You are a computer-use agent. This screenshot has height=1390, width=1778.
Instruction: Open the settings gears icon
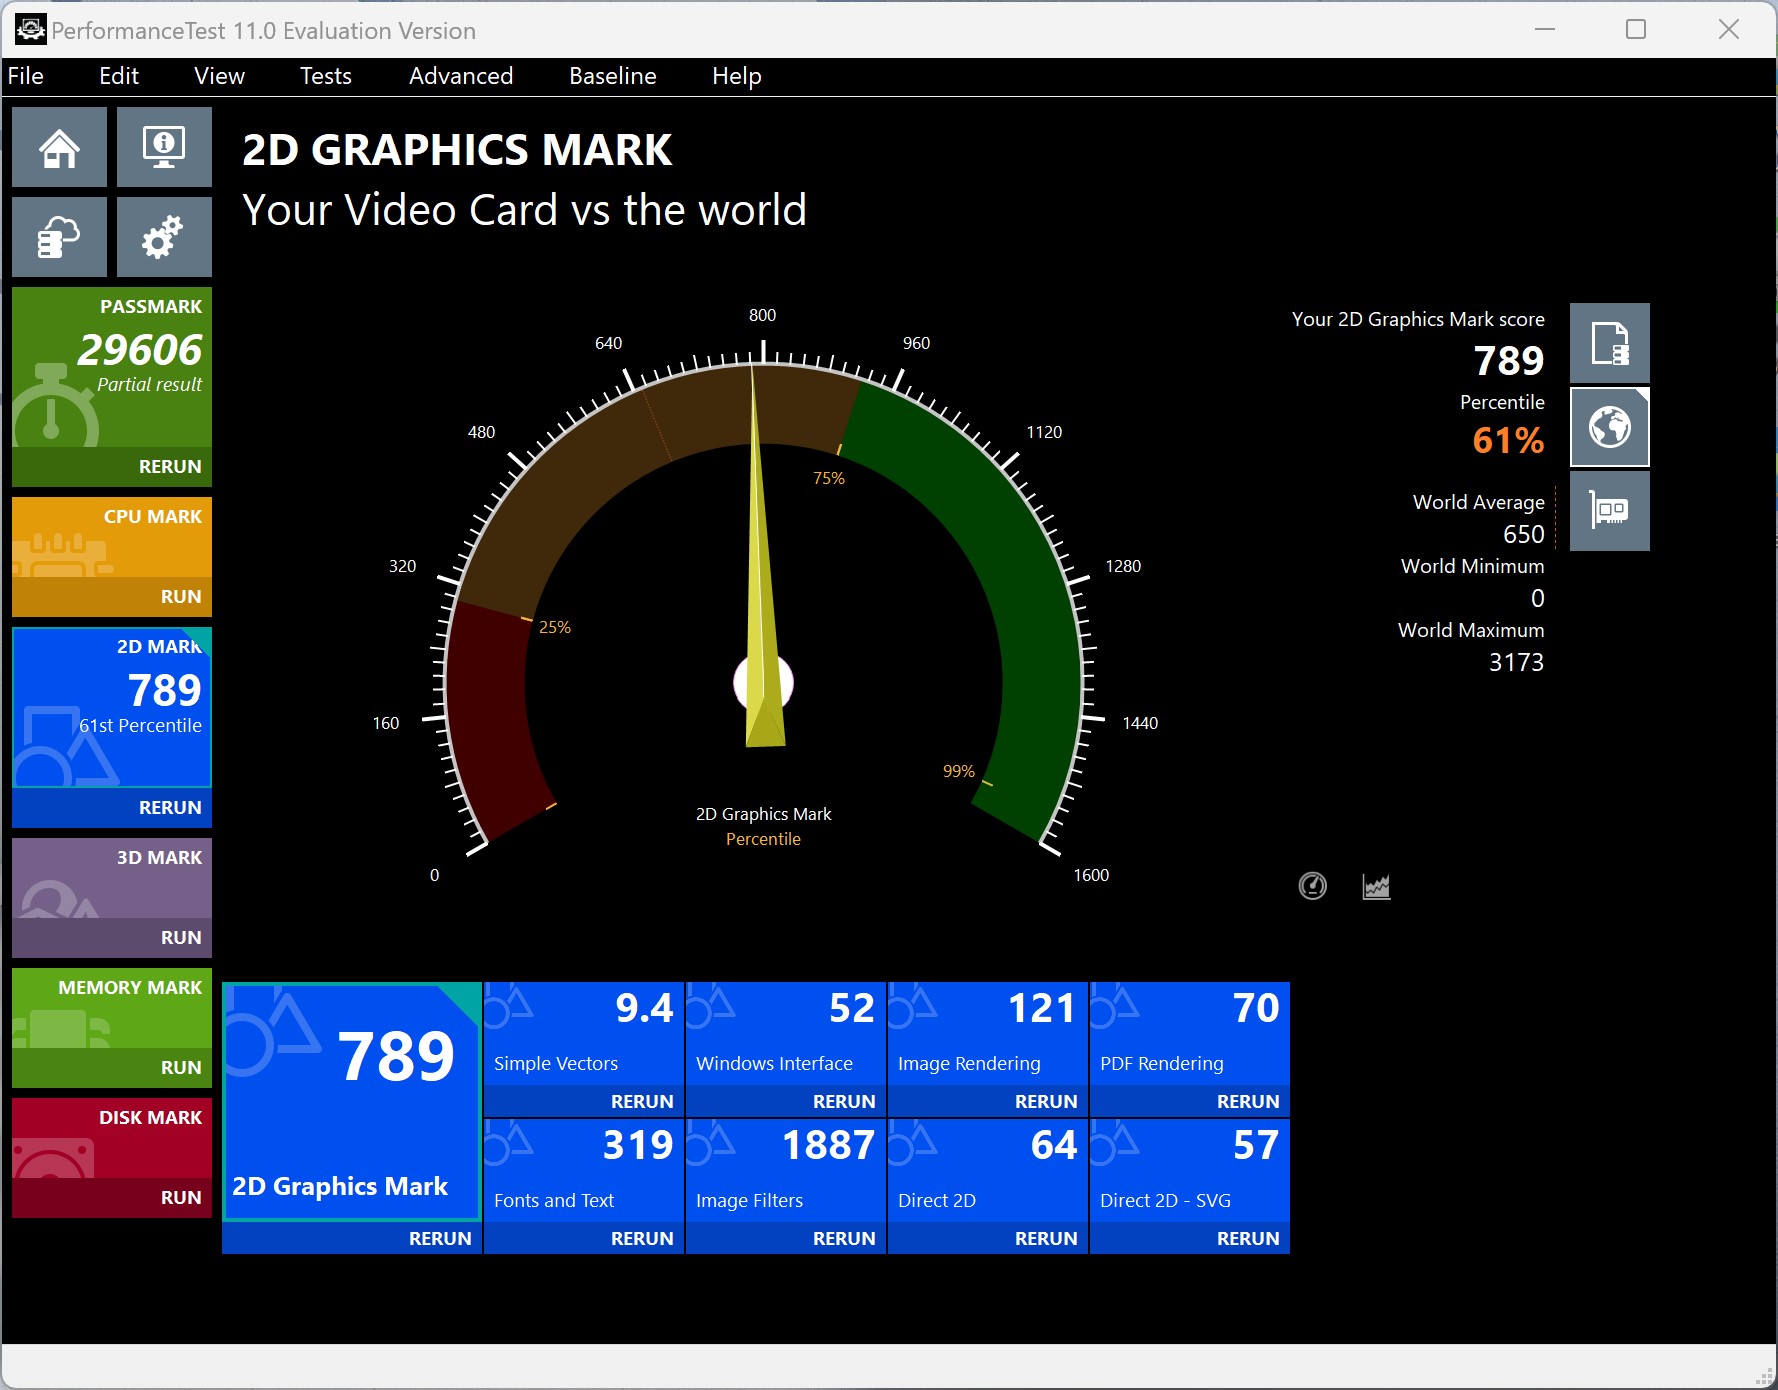164,237
